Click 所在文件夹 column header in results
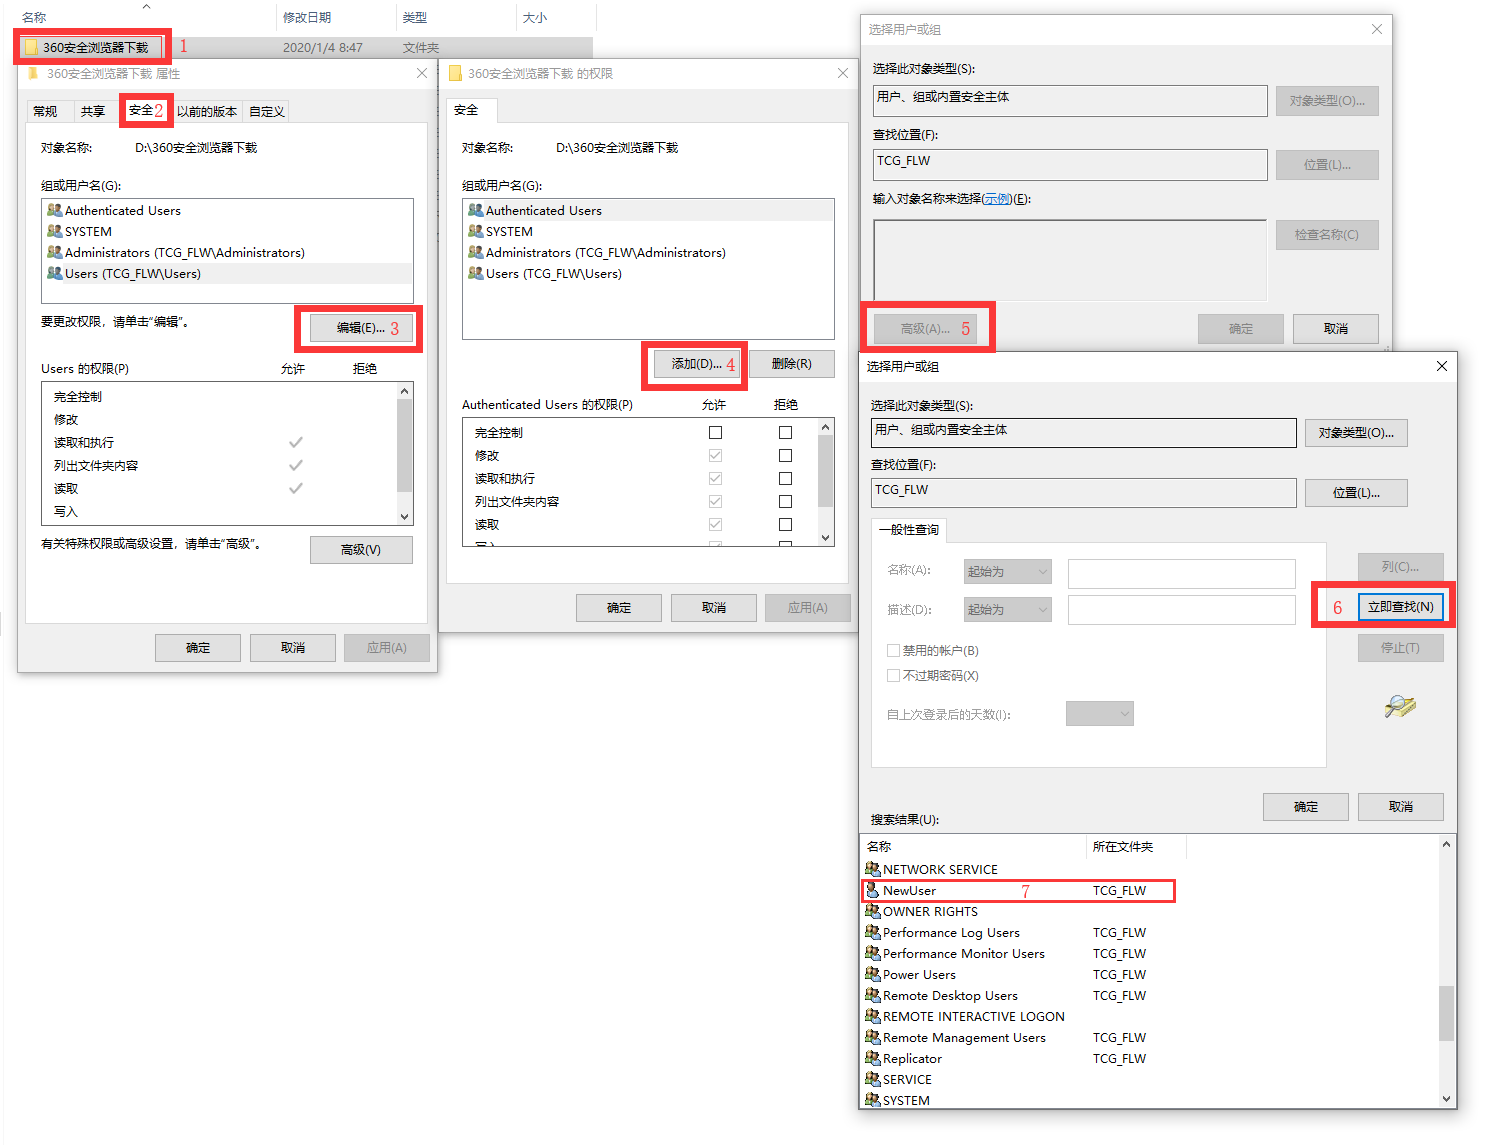This screenshot has width=1495, height=1145. pyautogui.click(x=1136, y=847)
